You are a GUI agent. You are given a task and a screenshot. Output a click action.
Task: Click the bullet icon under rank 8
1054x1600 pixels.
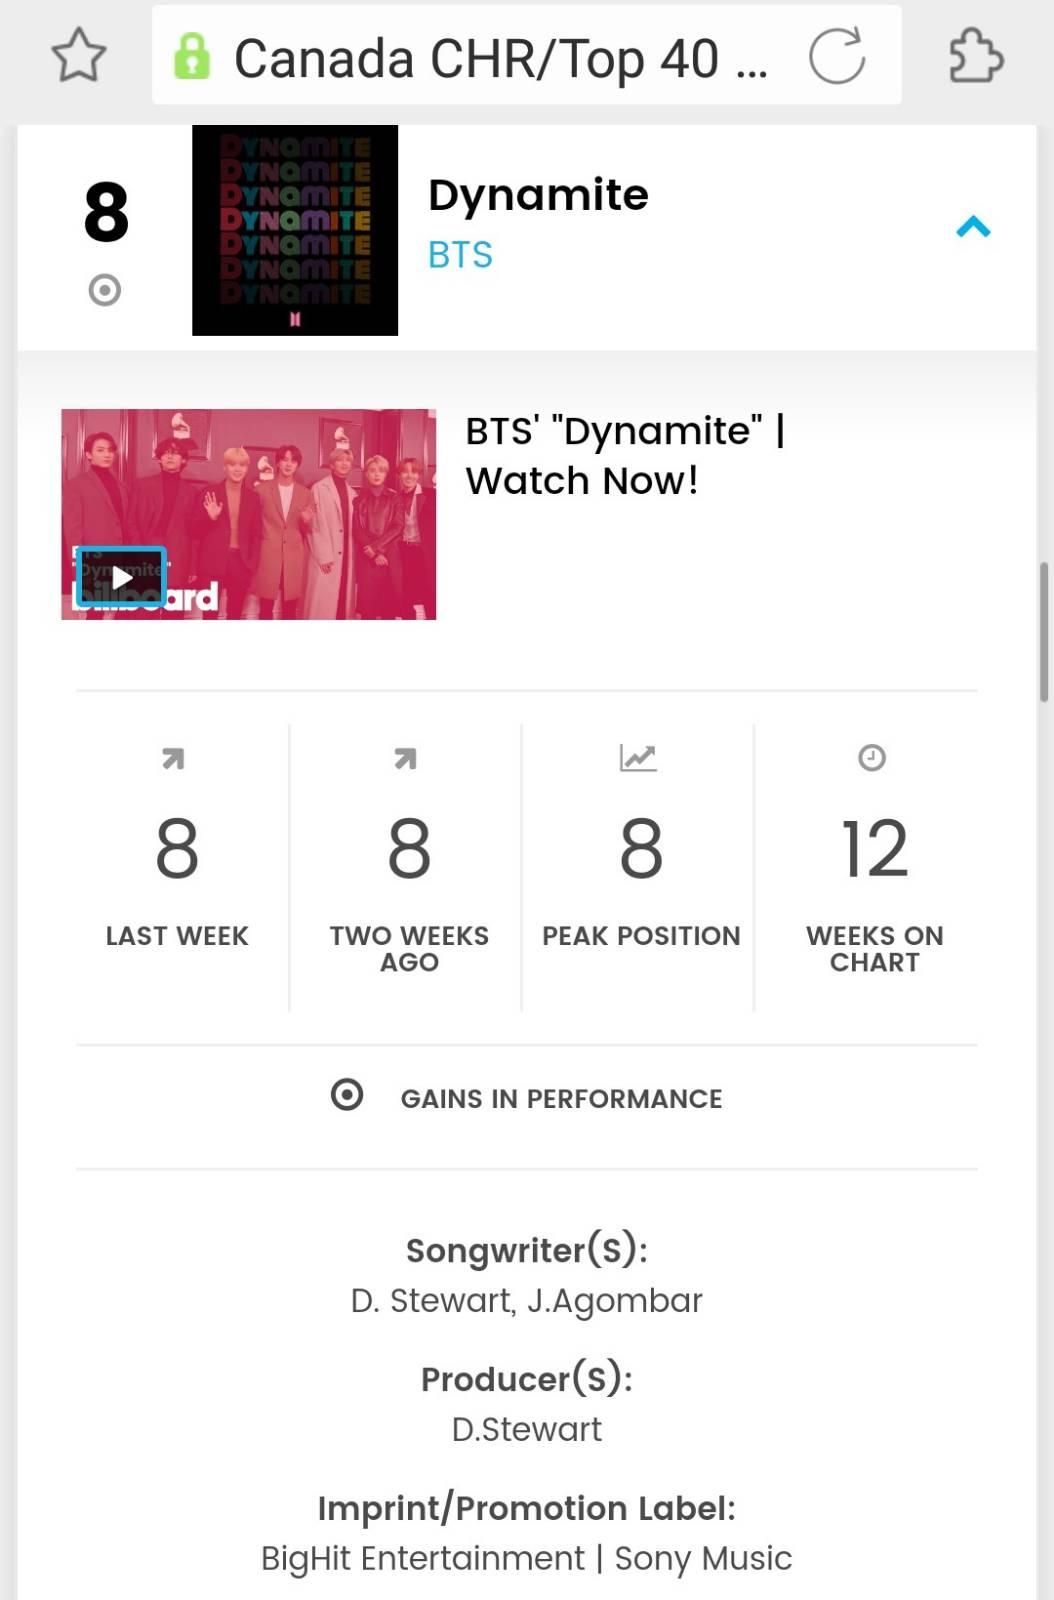[105, 290]
